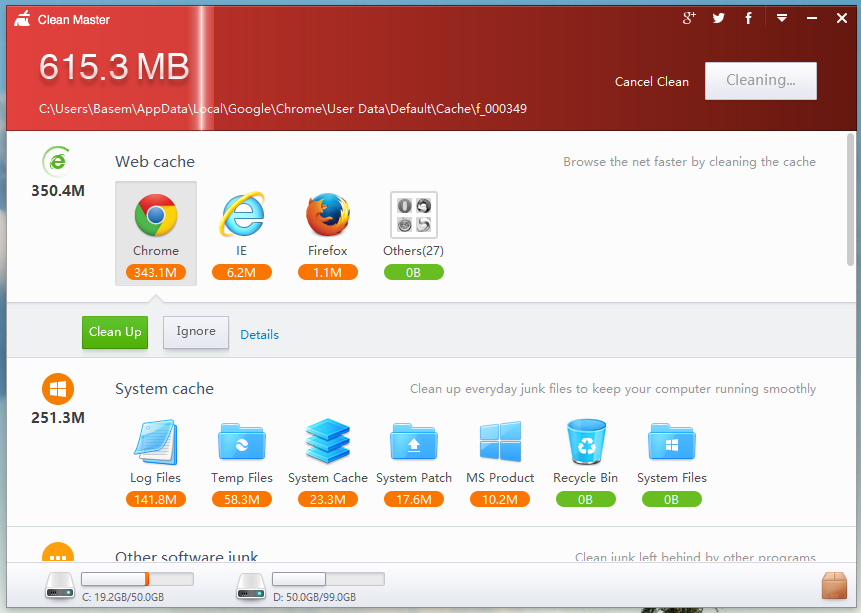
Task: Click the Recycle Bin 0B badge
Action: pyautogui.click(x=585, y=499)
